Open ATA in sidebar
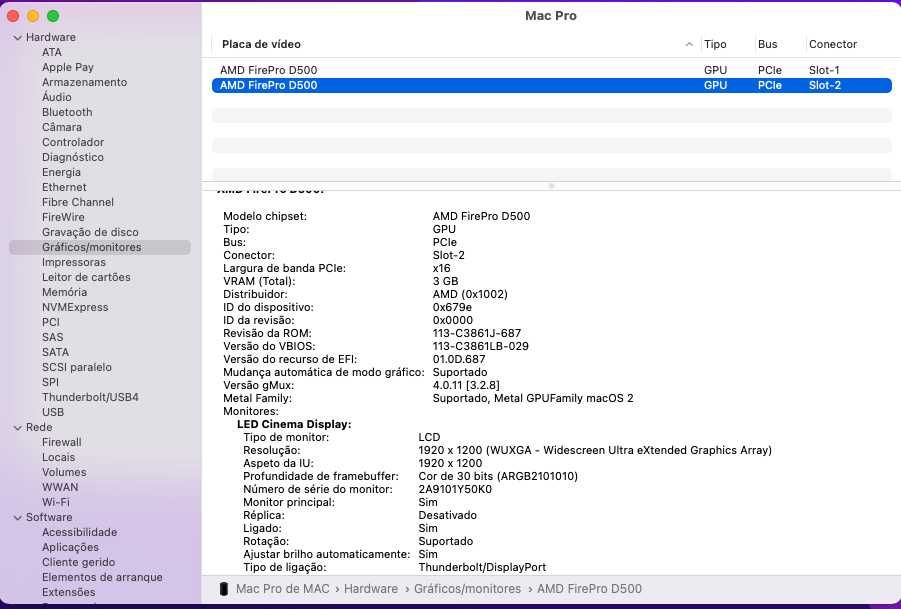Viewport: 901px width, 609px height. tap(52, 52)
